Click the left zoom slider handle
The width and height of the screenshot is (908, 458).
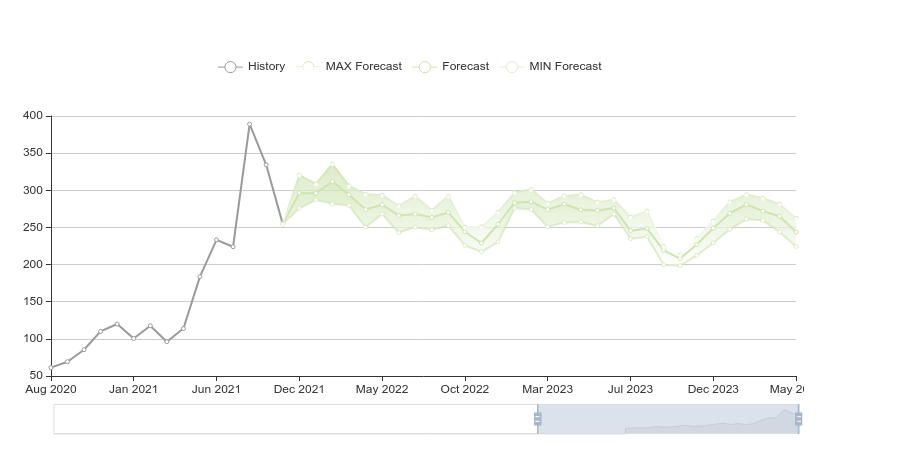pyautogui.click(x=538, y=419)
